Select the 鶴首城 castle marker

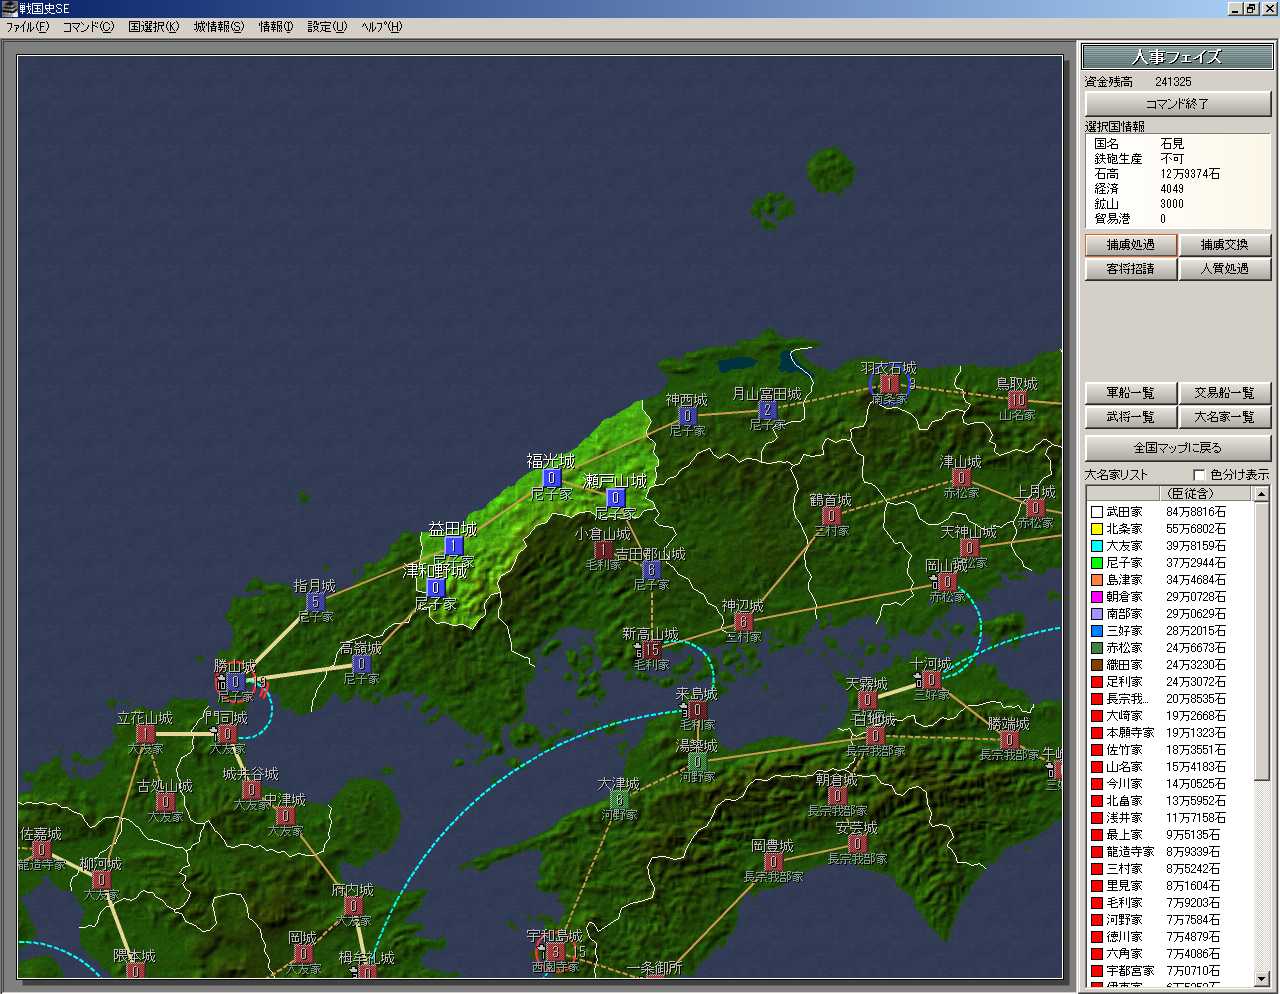coord(831,516)
